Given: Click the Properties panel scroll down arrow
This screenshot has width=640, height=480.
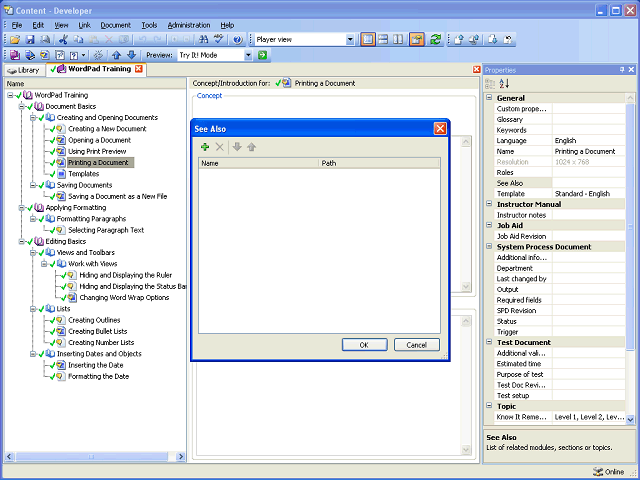Looking at the screenshot, I should coord(630,419).
